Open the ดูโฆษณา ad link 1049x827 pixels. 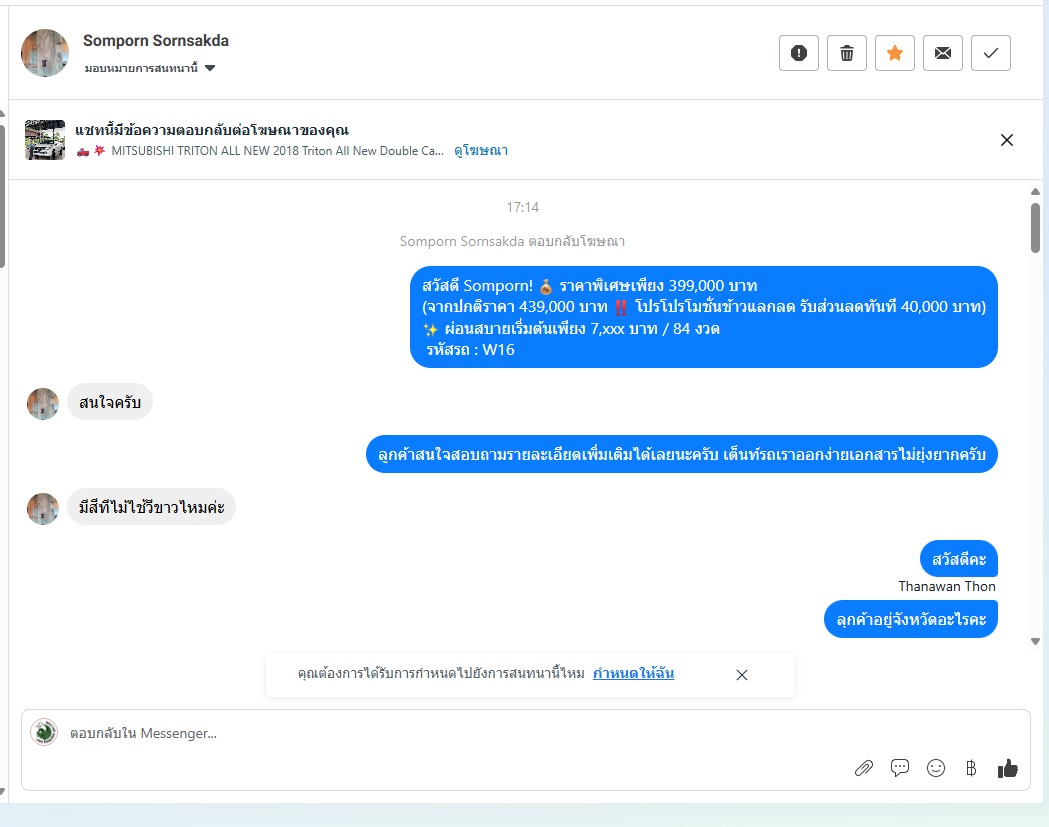tap(481, 151)
